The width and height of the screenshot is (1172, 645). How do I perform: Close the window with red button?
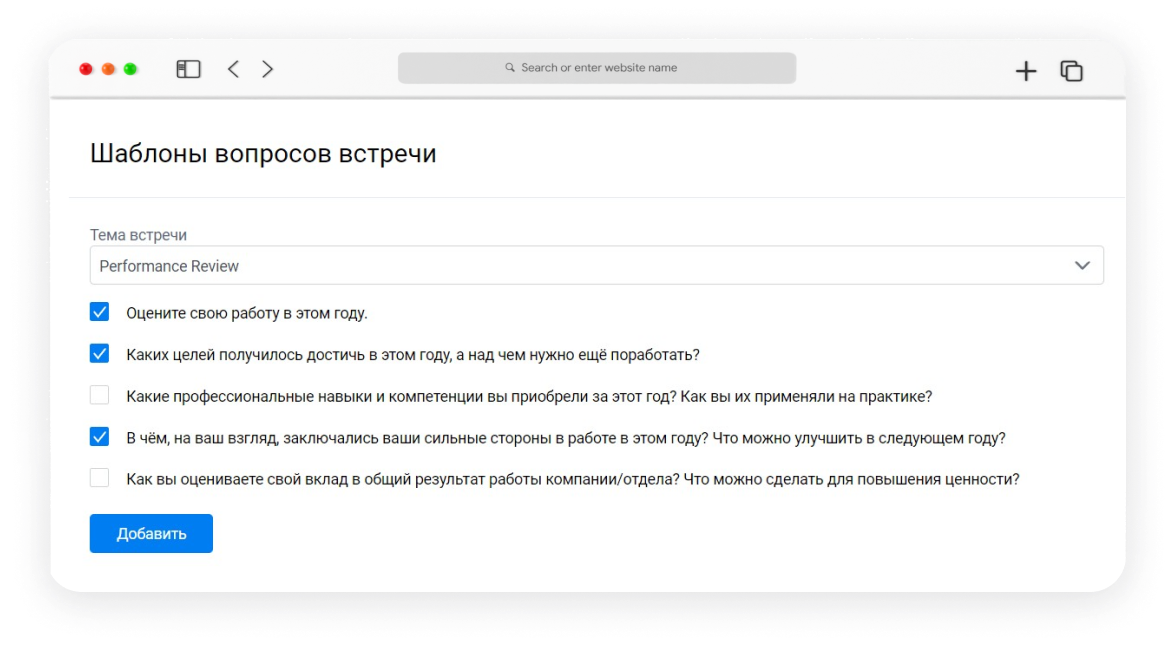coord(86,69)
